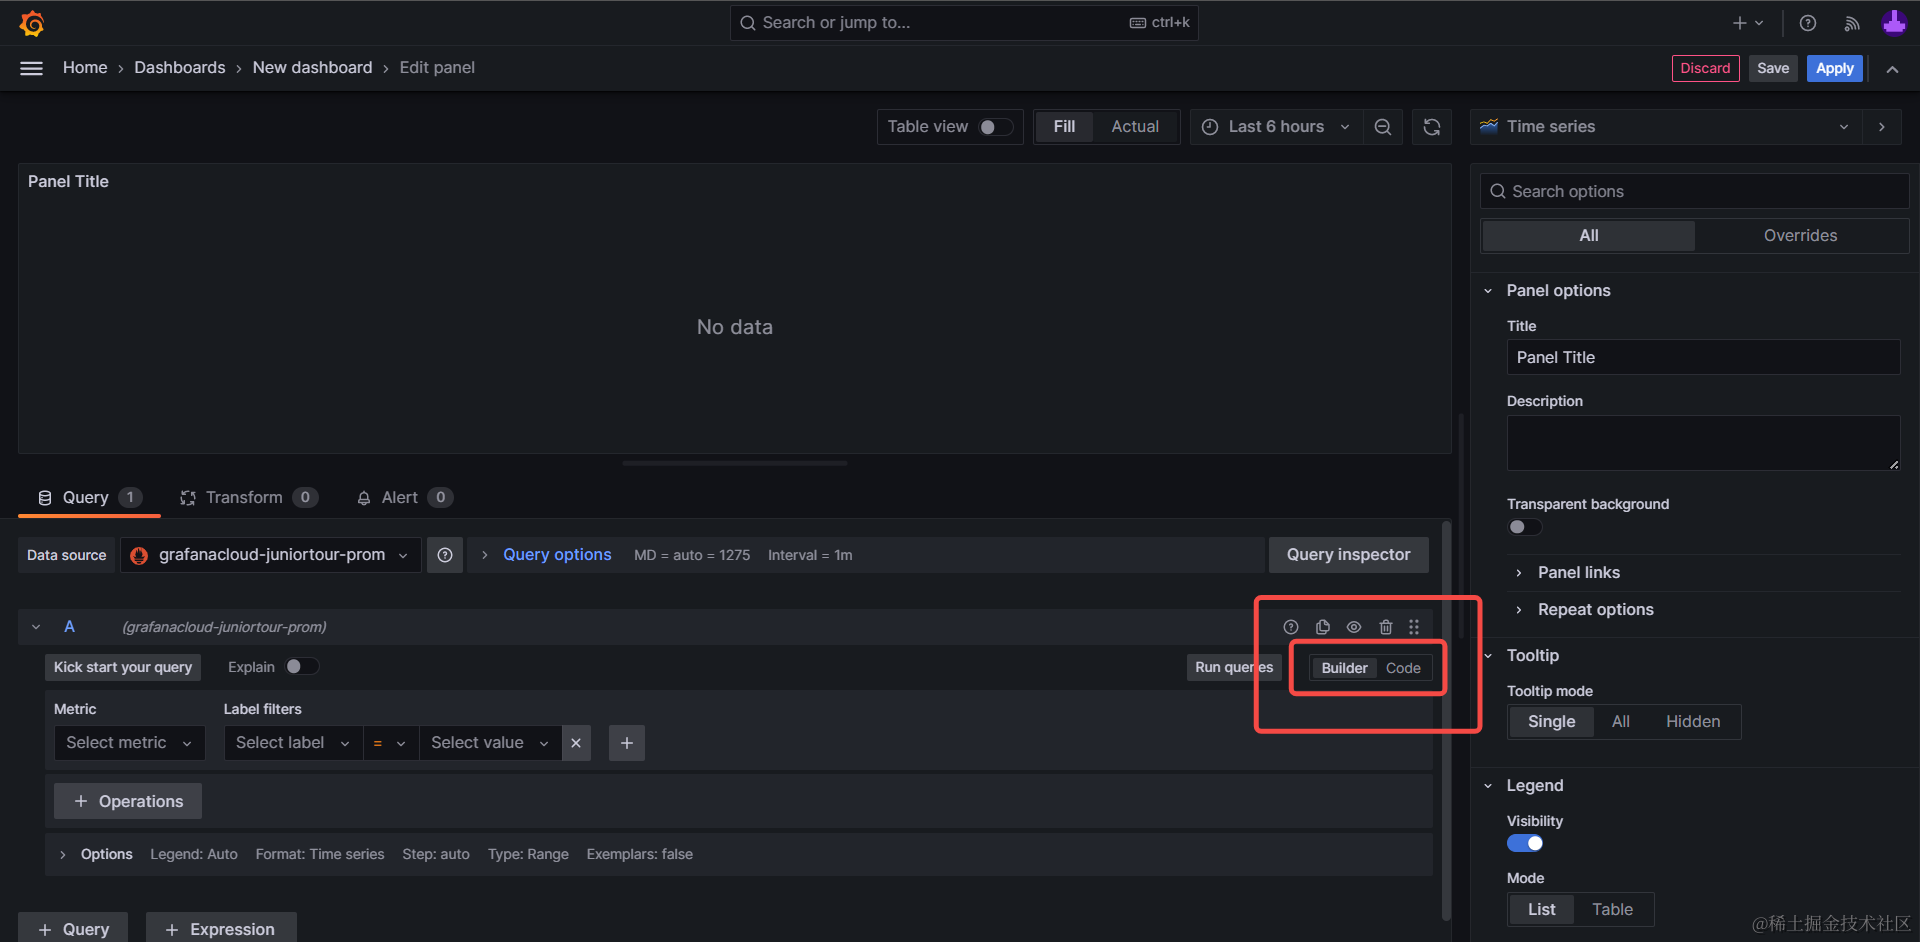The width and height of the screenshot is (1920, 942).
Task: Refresh the dashboard with refresh icon
Action: (x=1432, y=127)
